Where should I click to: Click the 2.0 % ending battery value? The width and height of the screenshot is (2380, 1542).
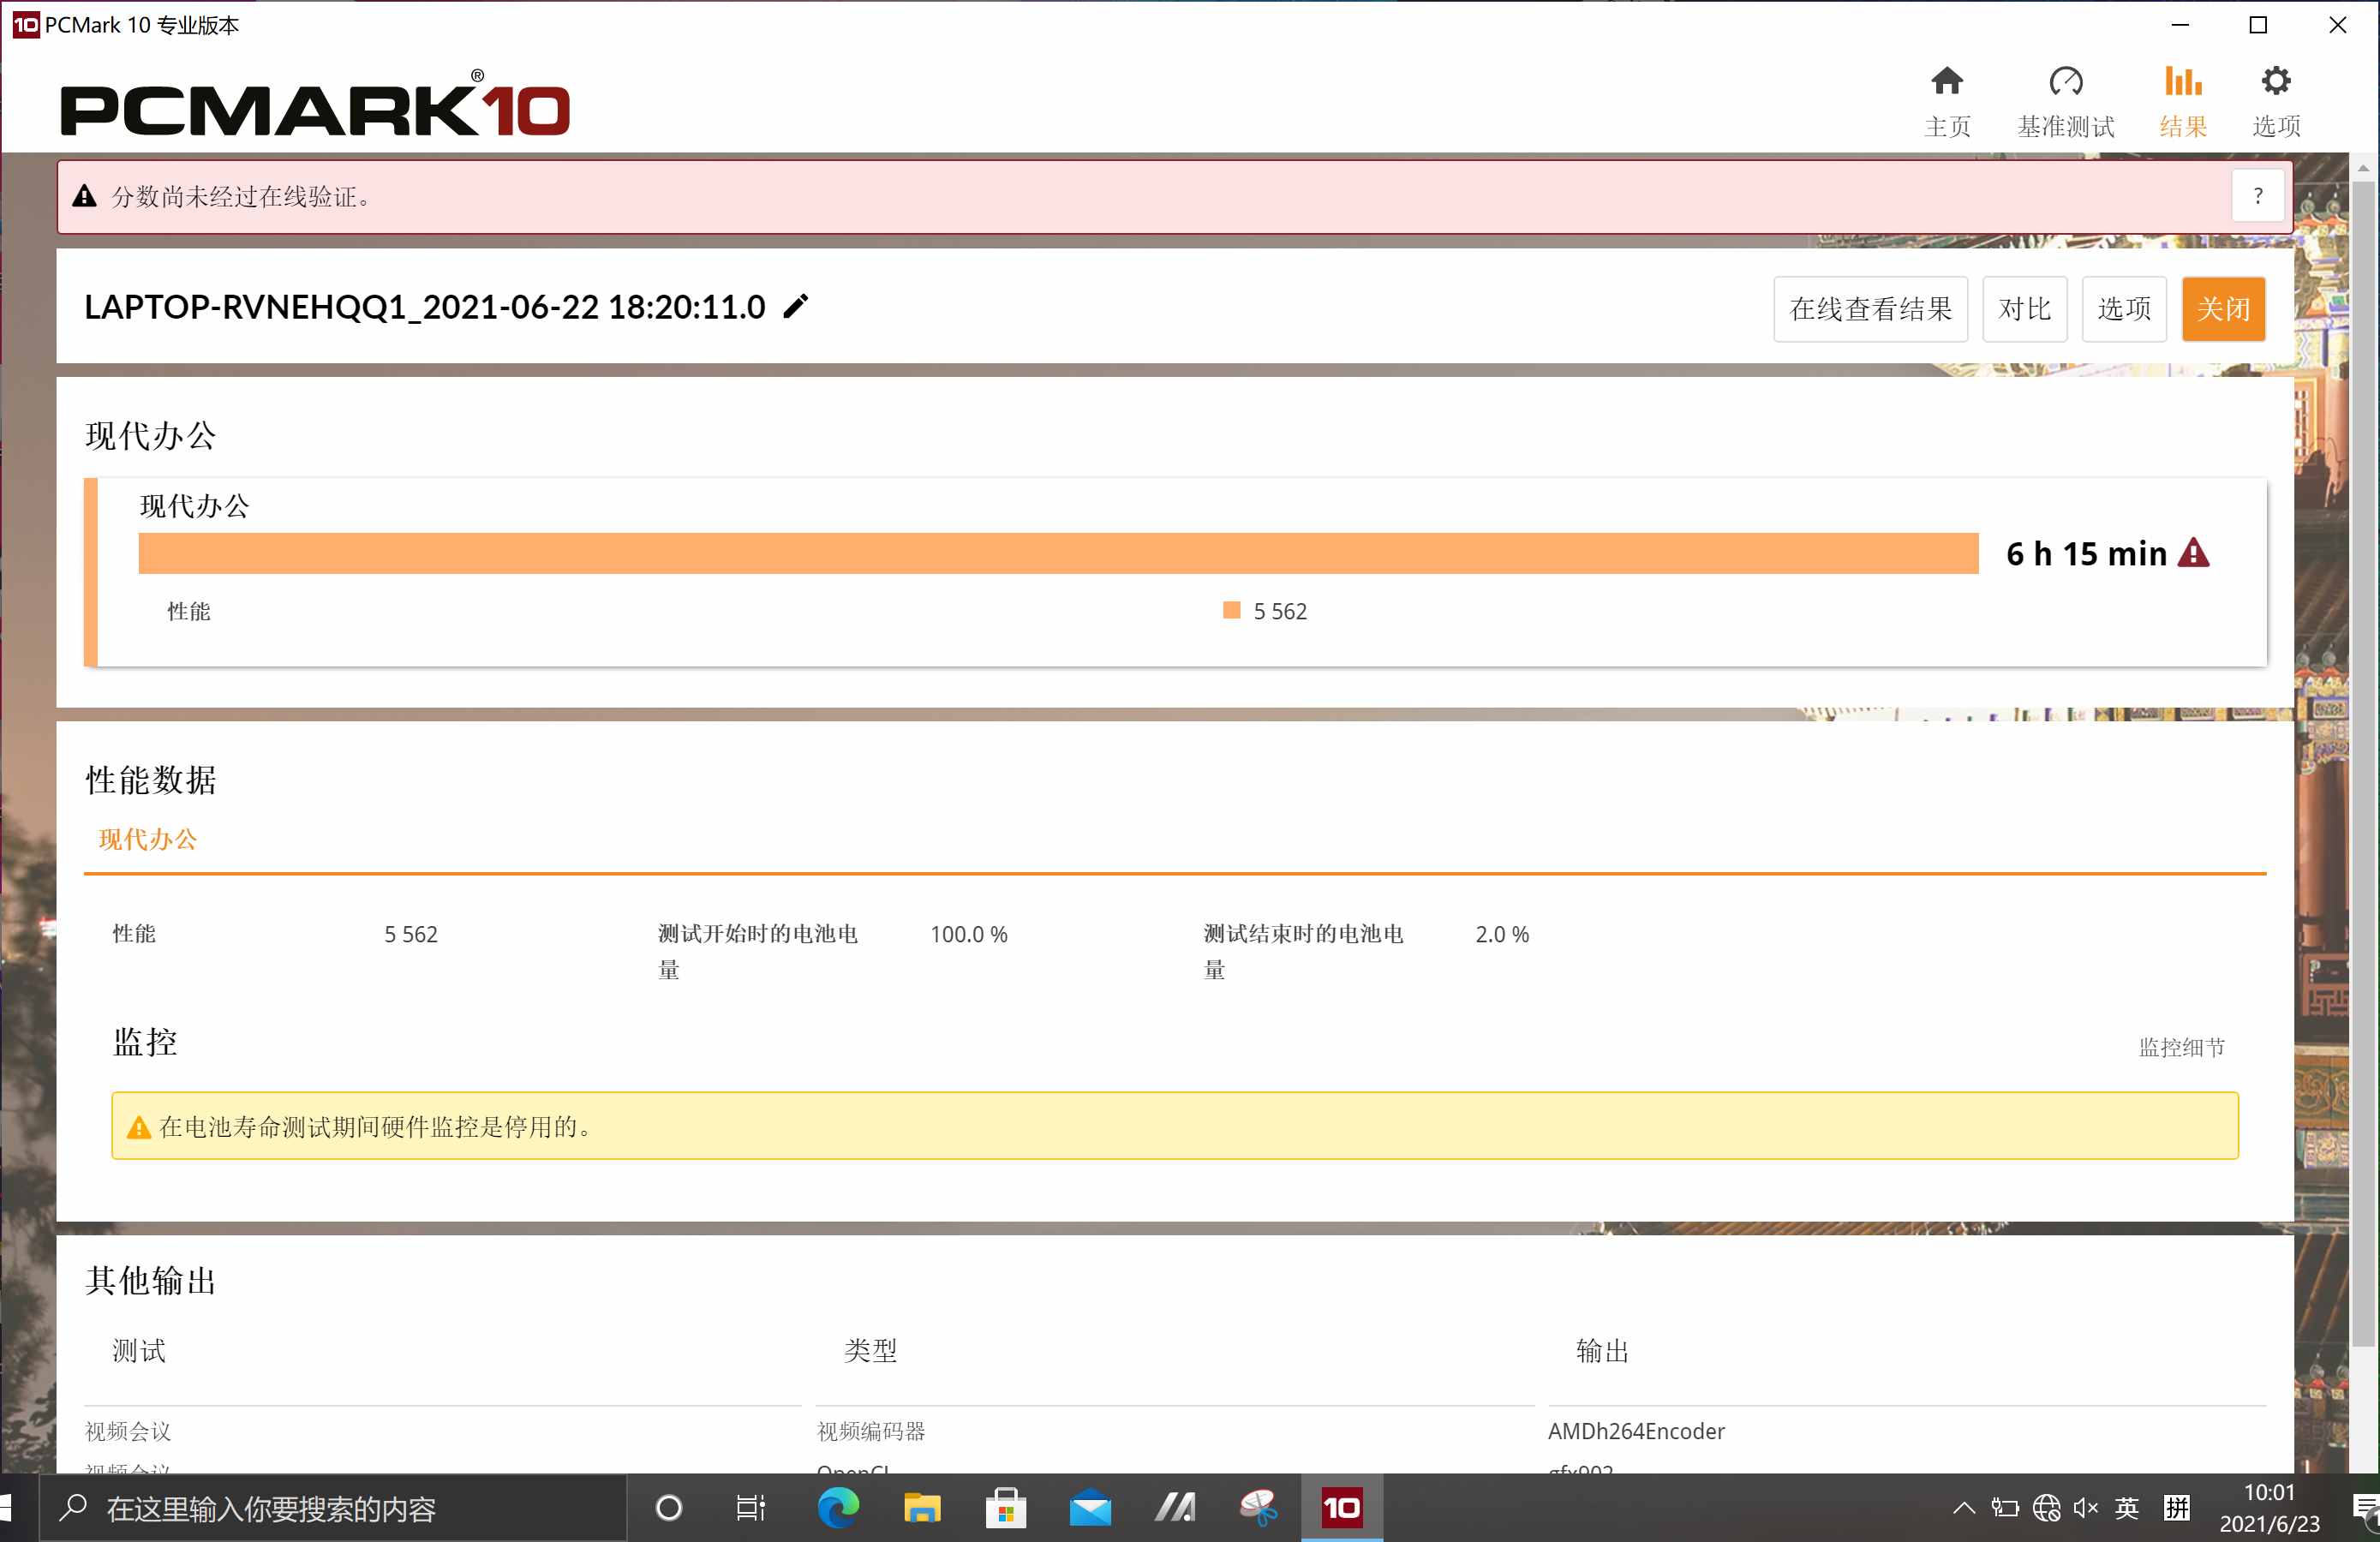tap(1501, 934)
